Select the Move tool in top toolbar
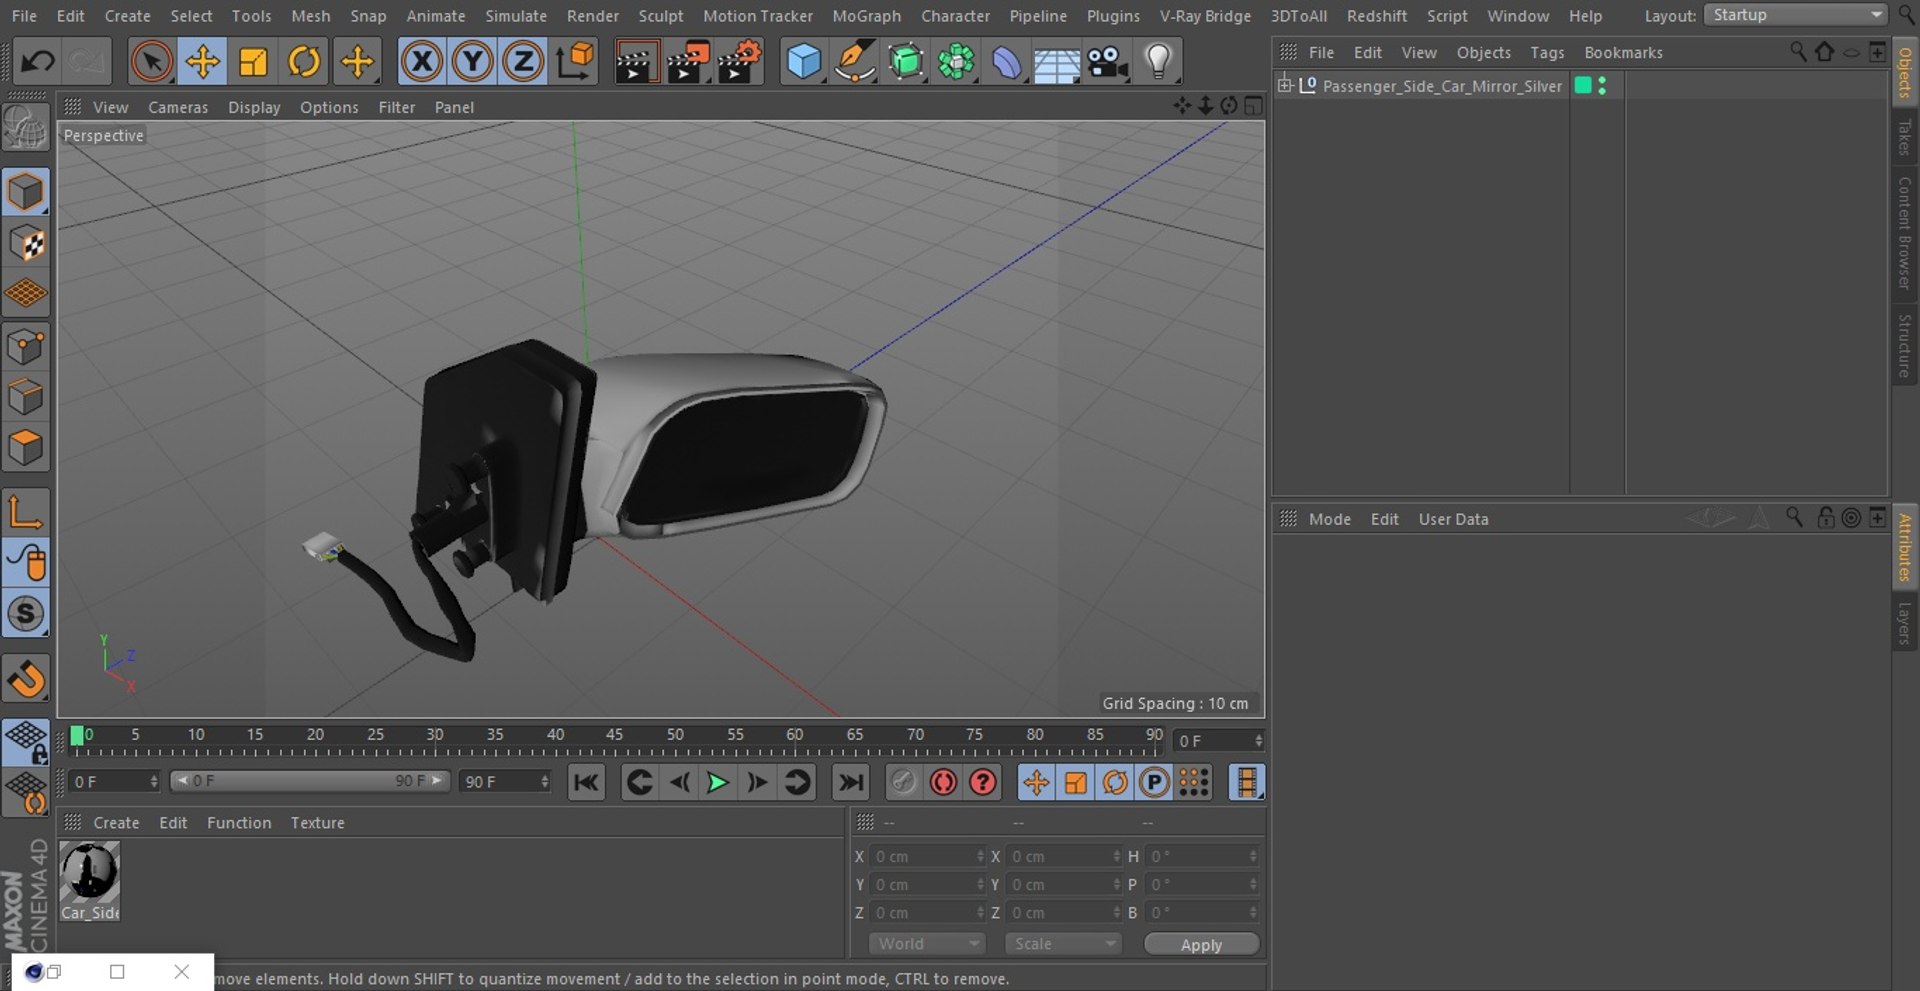Viewport: 1920px width, 991px height. [202, 62]
